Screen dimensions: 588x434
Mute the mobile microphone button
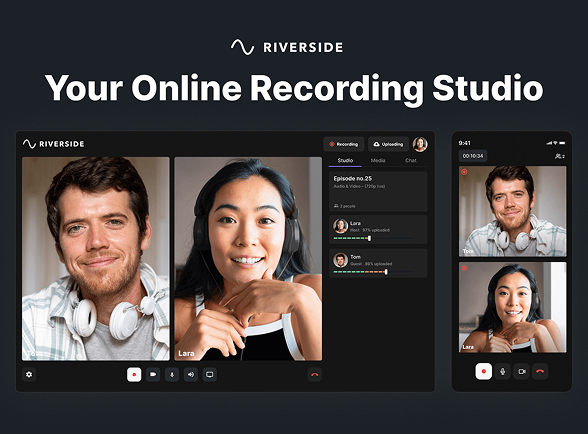point(502,371)
